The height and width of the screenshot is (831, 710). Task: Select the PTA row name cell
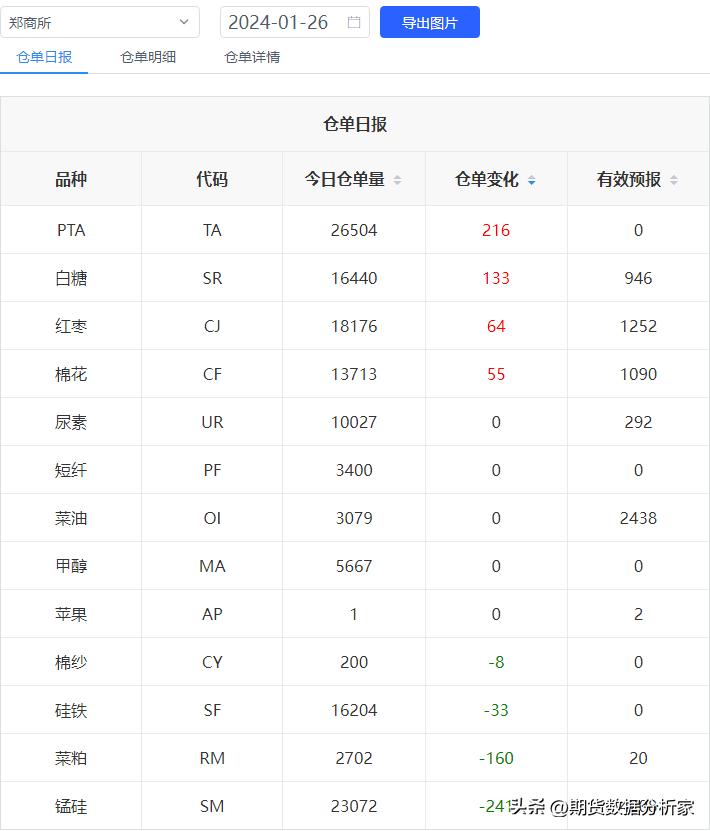(x=71, y=230)
